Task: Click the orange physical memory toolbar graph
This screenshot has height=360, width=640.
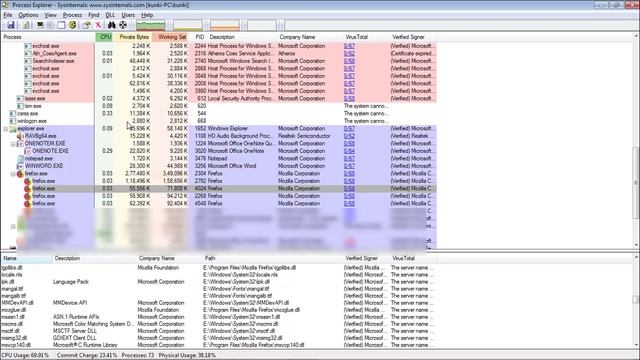Action: coord(225,25)
